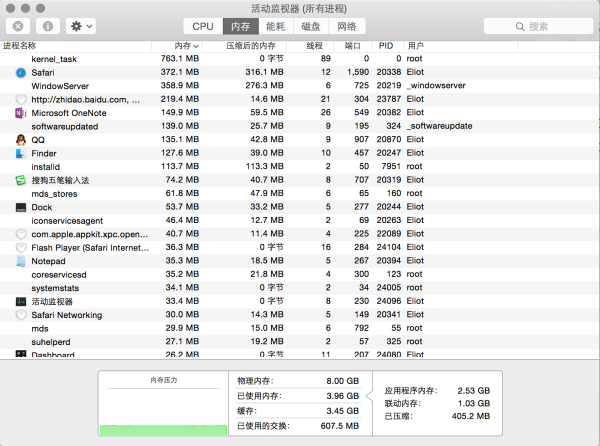Switch to the CPU tab
This screenshot has width=600, height=446.
pos(203,26)
